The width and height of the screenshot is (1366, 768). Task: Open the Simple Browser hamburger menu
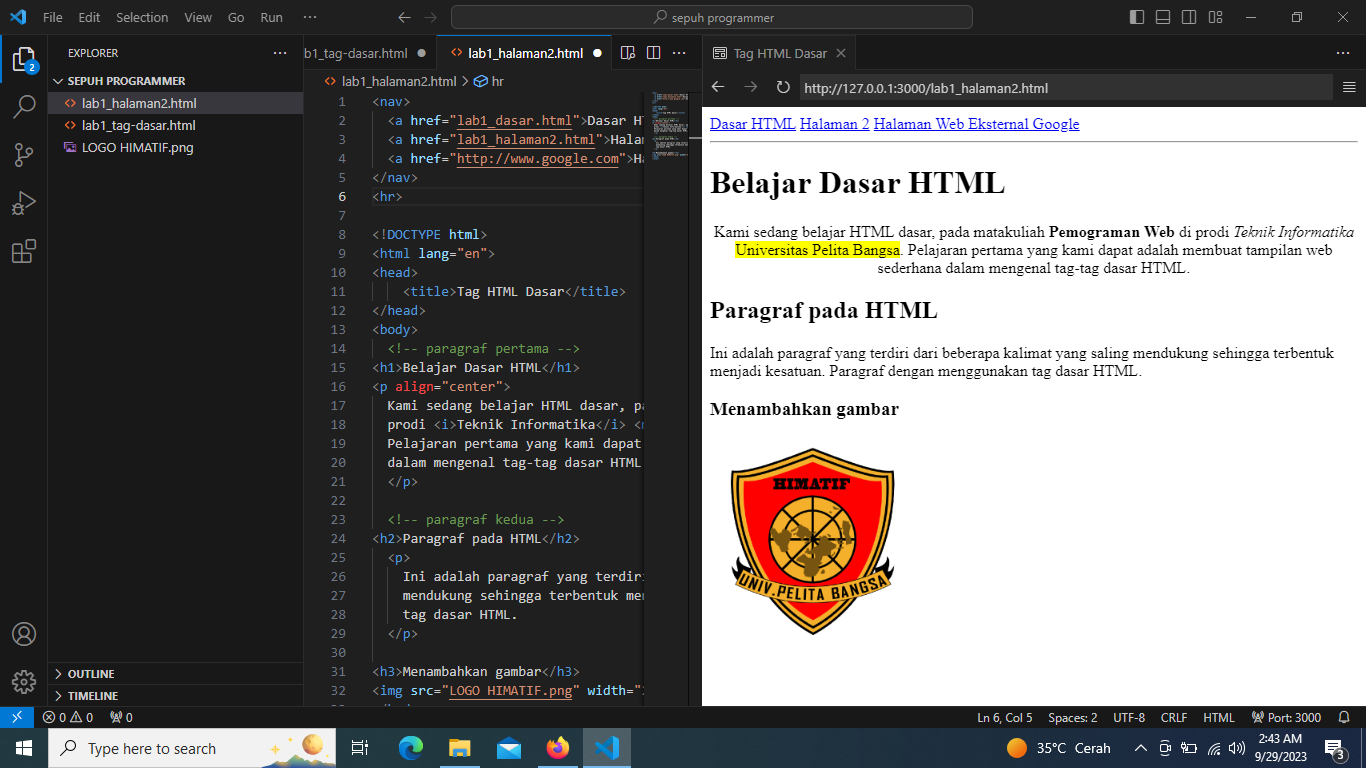1346,87
